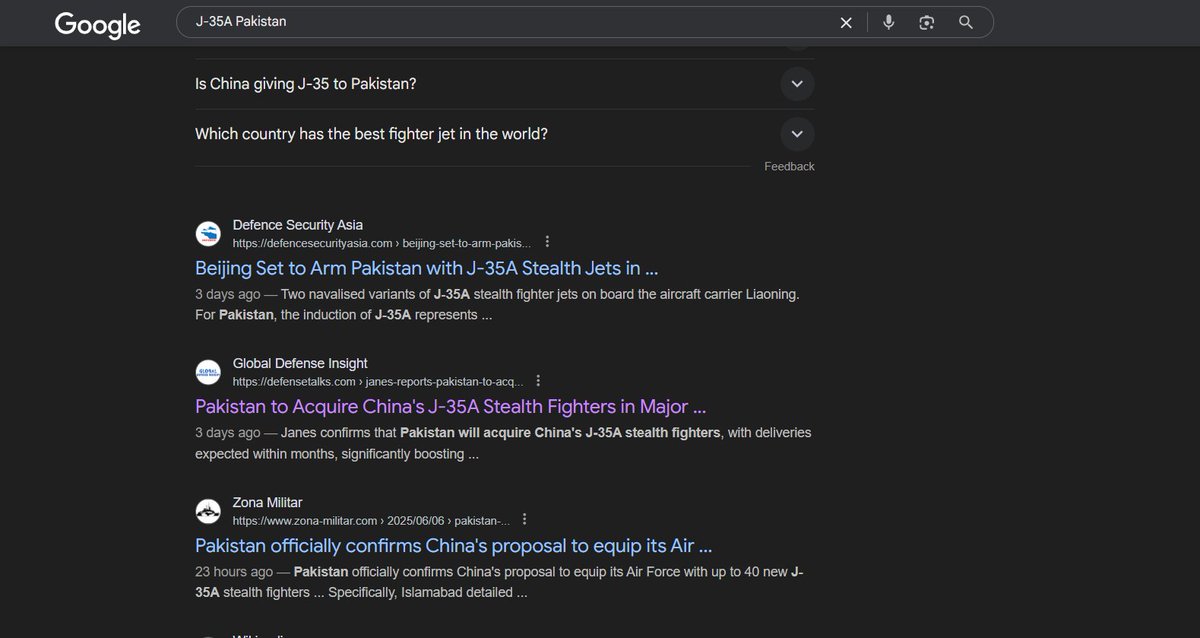Click 'Global Defense Insight' site name

(x=300, y=364)
